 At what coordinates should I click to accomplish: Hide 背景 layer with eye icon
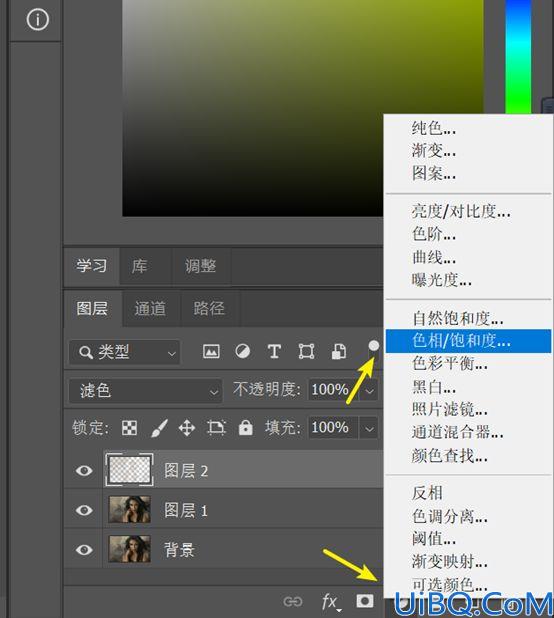(84, 549)
